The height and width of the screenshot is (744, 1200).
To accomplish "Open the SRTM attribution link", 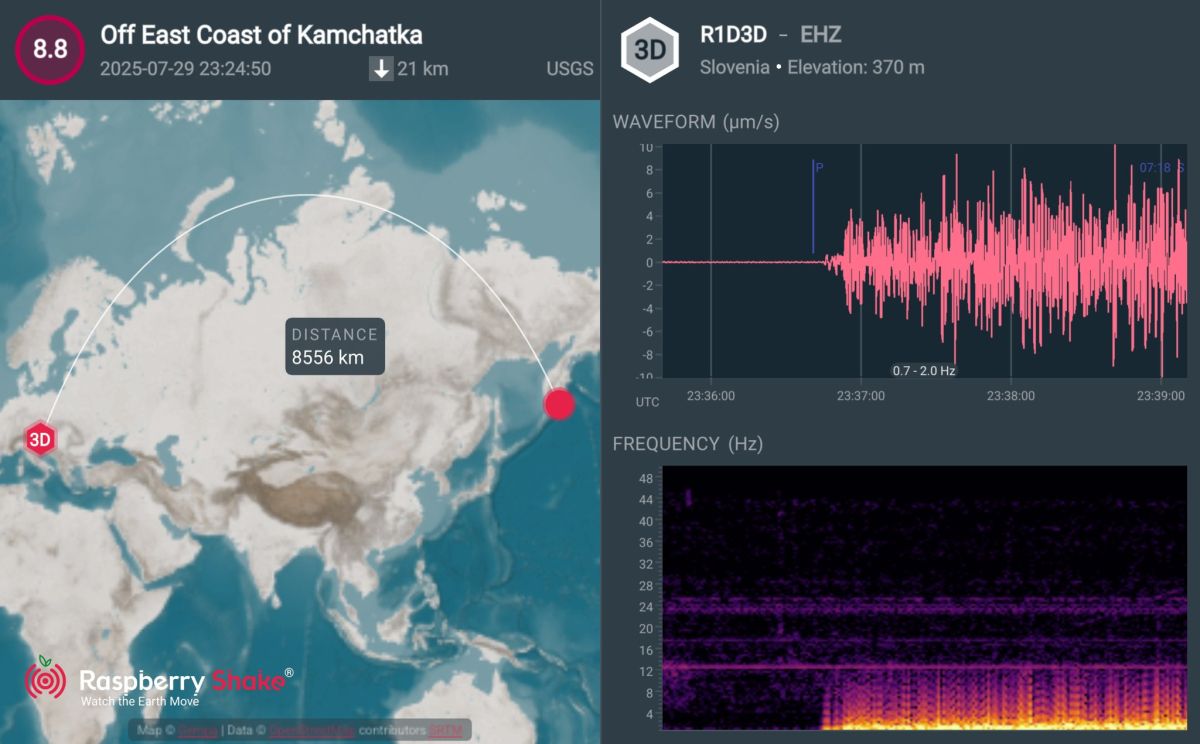I will click(447, 731).
